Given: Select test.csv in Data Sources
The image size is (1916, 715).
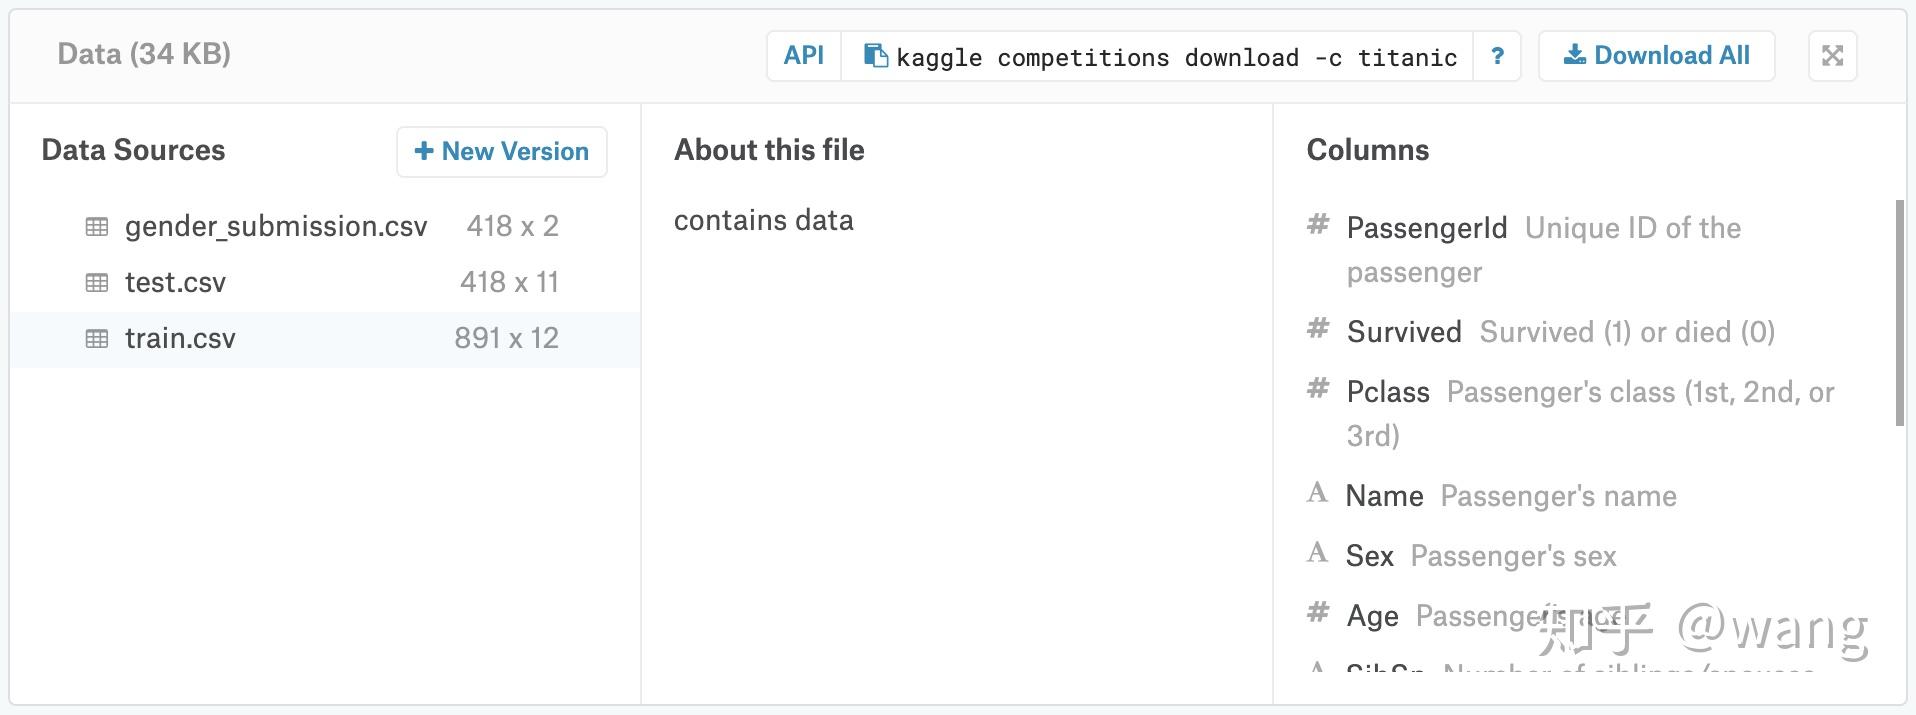Looking at the screenshot, I should 176,283.
